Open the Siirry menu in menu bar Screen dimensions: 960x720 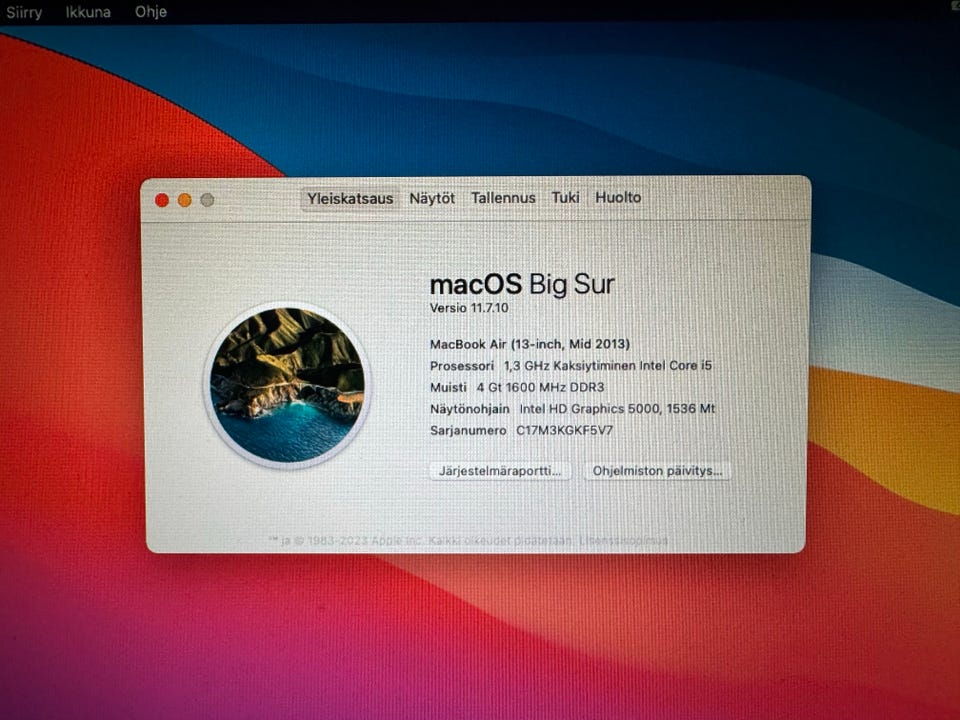click(24, 12)
